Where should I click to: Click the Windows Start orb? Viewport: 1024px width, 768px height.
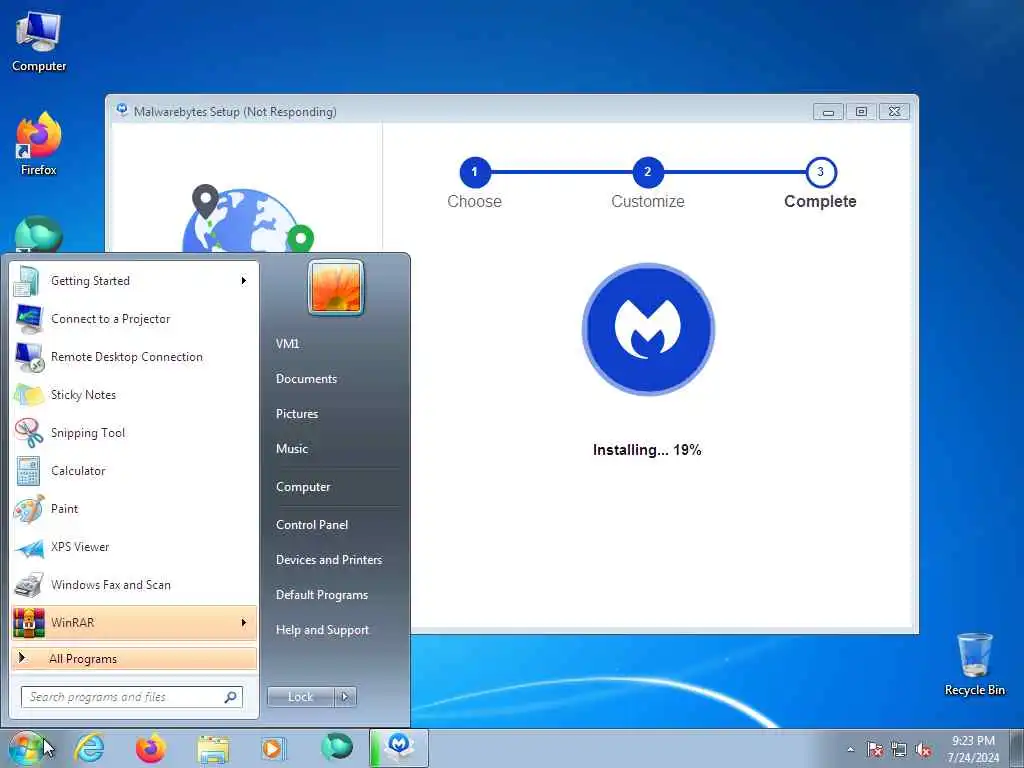26,748
